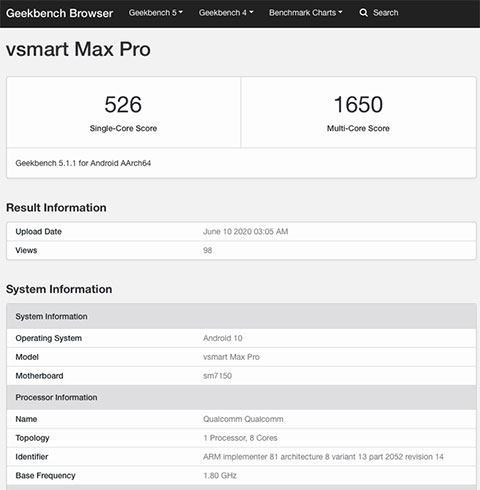Open the Benchmark Charts dropdown
The width and height of the screenshot is (480, 490).
pyautogui.click(x=306, y=13)
